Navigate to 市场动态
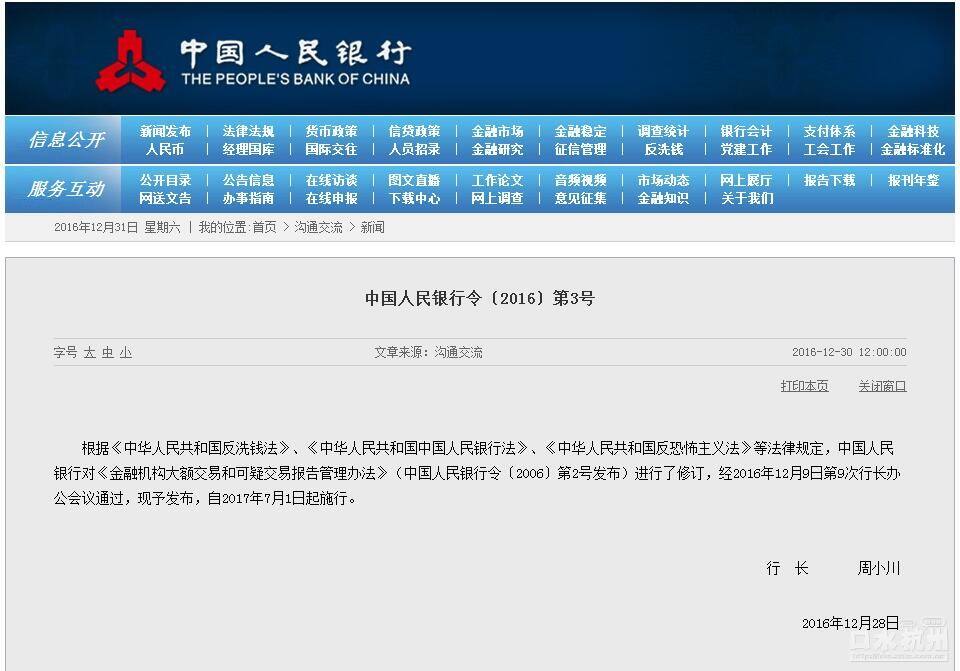 pos(663,181)
